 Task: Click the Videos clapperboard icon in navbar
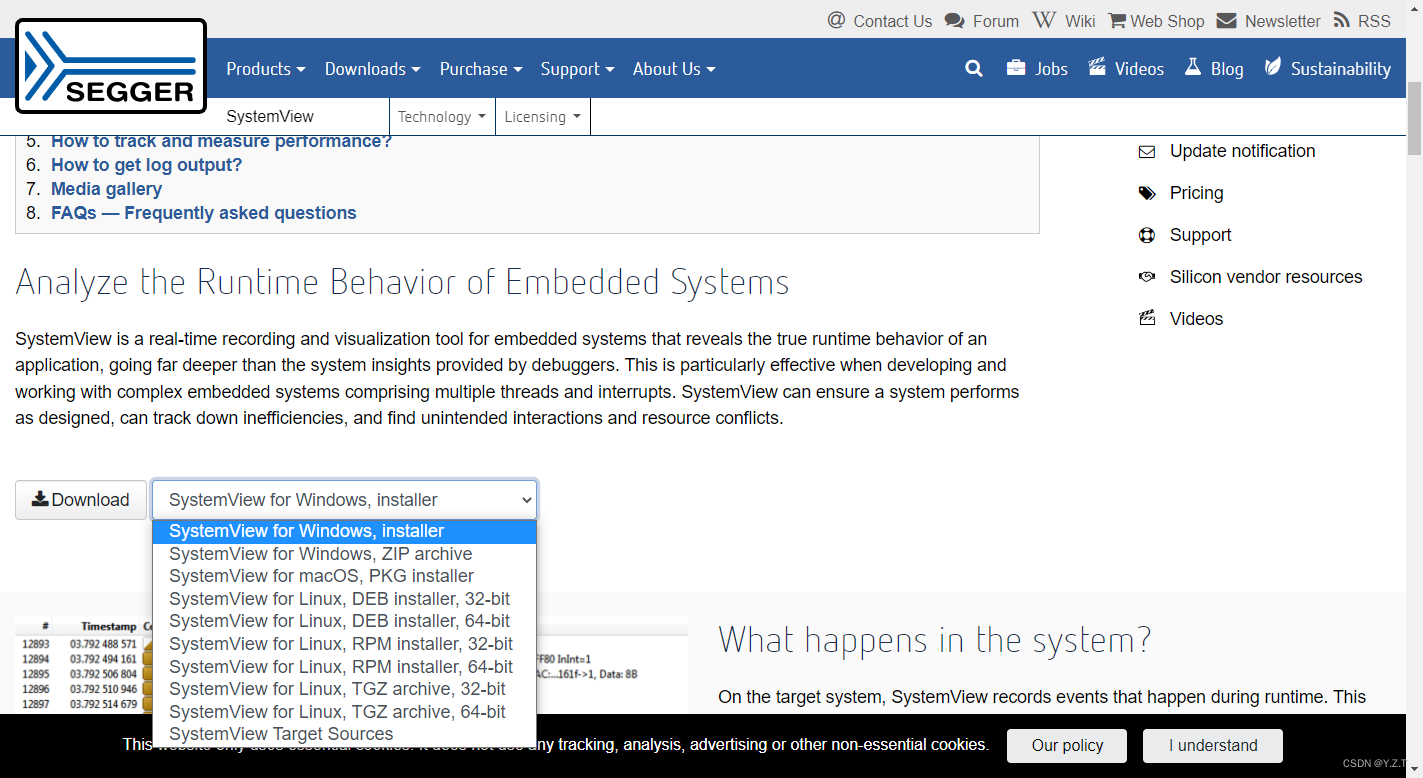pyautogui.click(x=1097, y=68)
